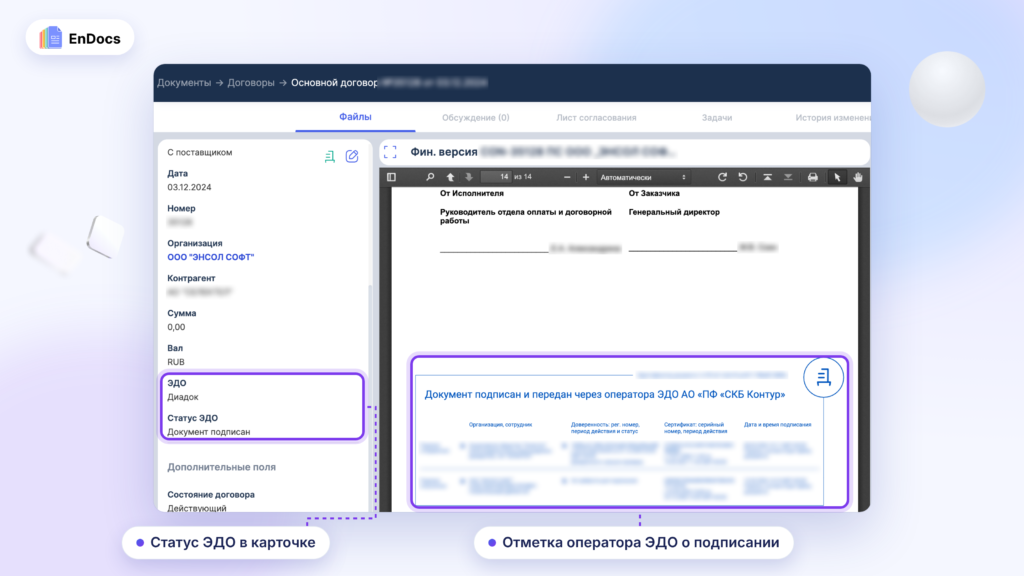
Task: Click the Дата и время подписания column header
Action: point(777,424)
